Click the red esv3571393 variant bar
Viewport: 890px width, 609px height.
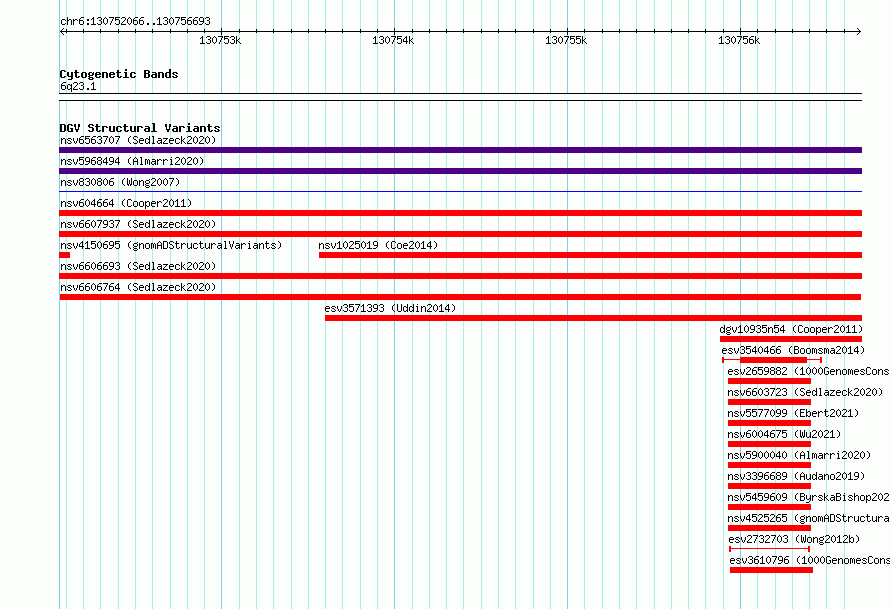coord(593,318)
